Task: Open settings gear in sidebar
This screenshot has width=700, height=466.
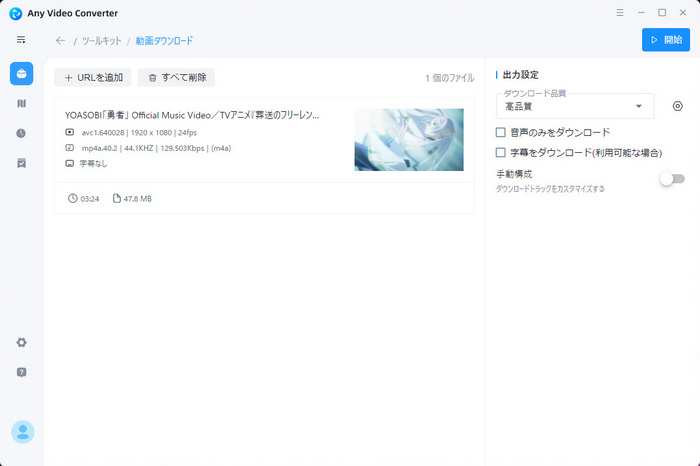Action: click(21, 342)
